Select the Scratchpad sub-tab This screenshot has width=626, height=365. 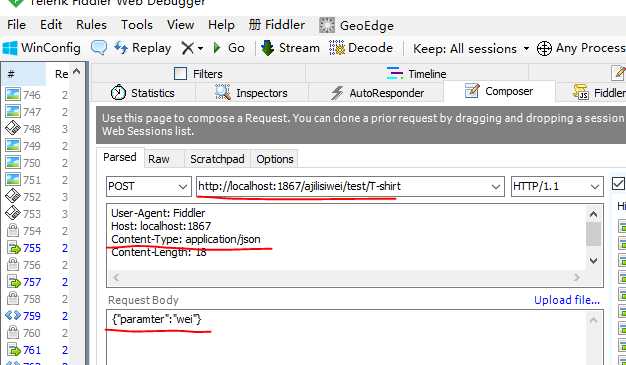click(x=217, y=159)
